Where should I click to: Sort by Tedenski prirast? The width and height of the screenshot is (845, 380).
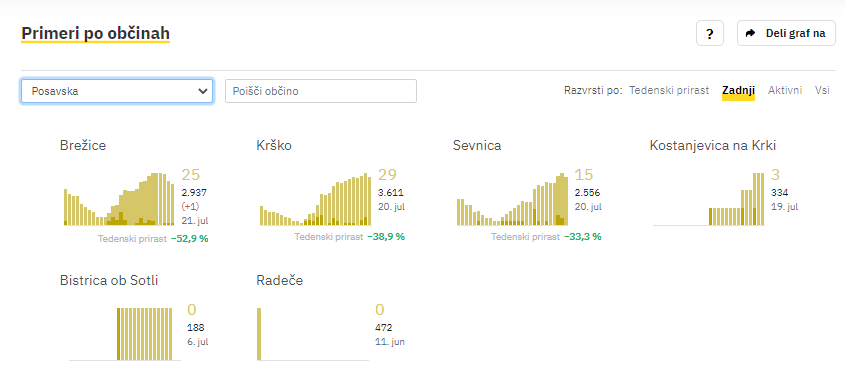point(669,91)
